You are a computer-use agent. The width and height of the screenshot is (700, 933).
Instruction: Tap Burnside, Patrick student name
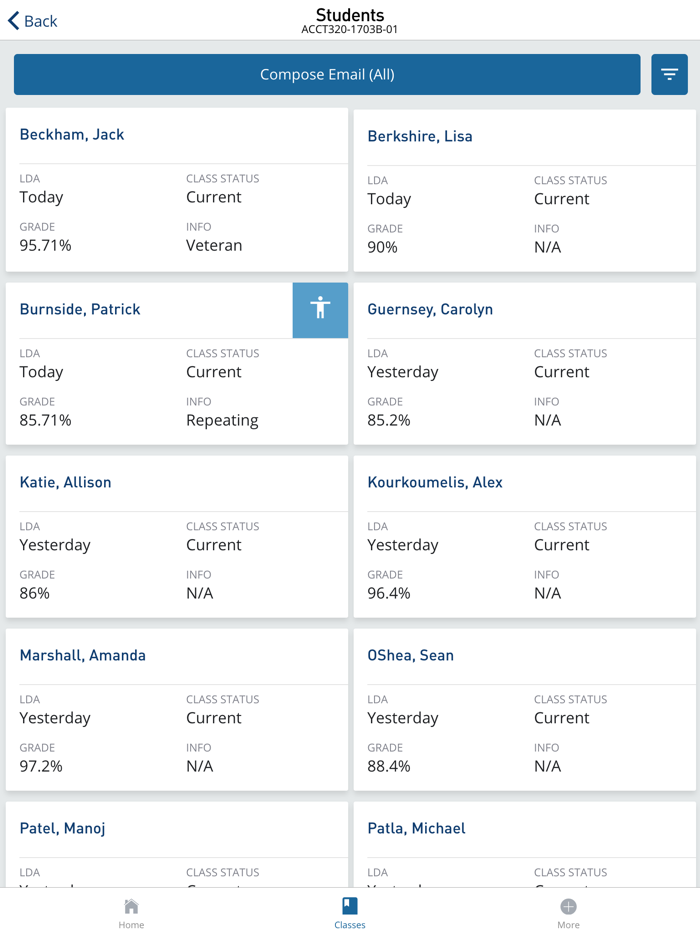(x=80, y=310)
